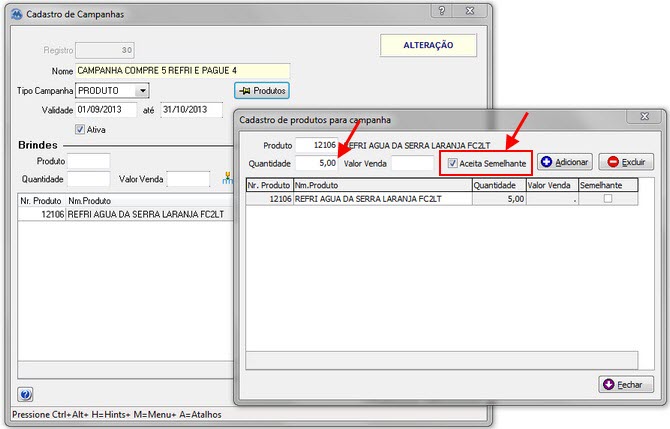Check the Semelhante box in row 12106
This screenshot has width=670, height=429.
point(608,198)
